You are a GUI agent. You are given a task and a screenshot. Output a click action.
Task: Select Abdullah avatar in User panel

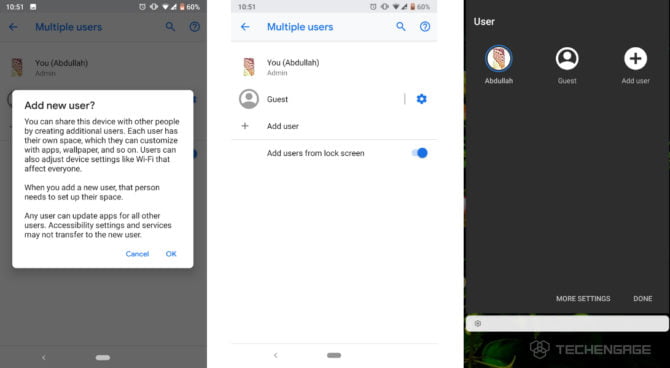coord(499,59)
